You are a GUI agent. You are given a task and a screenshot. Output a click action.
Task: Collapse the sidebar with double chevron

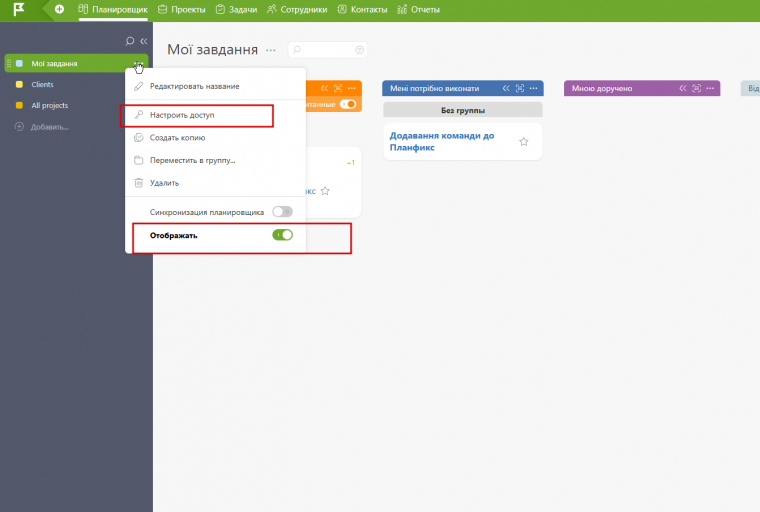pyautogui.click(x=143, y=41)
